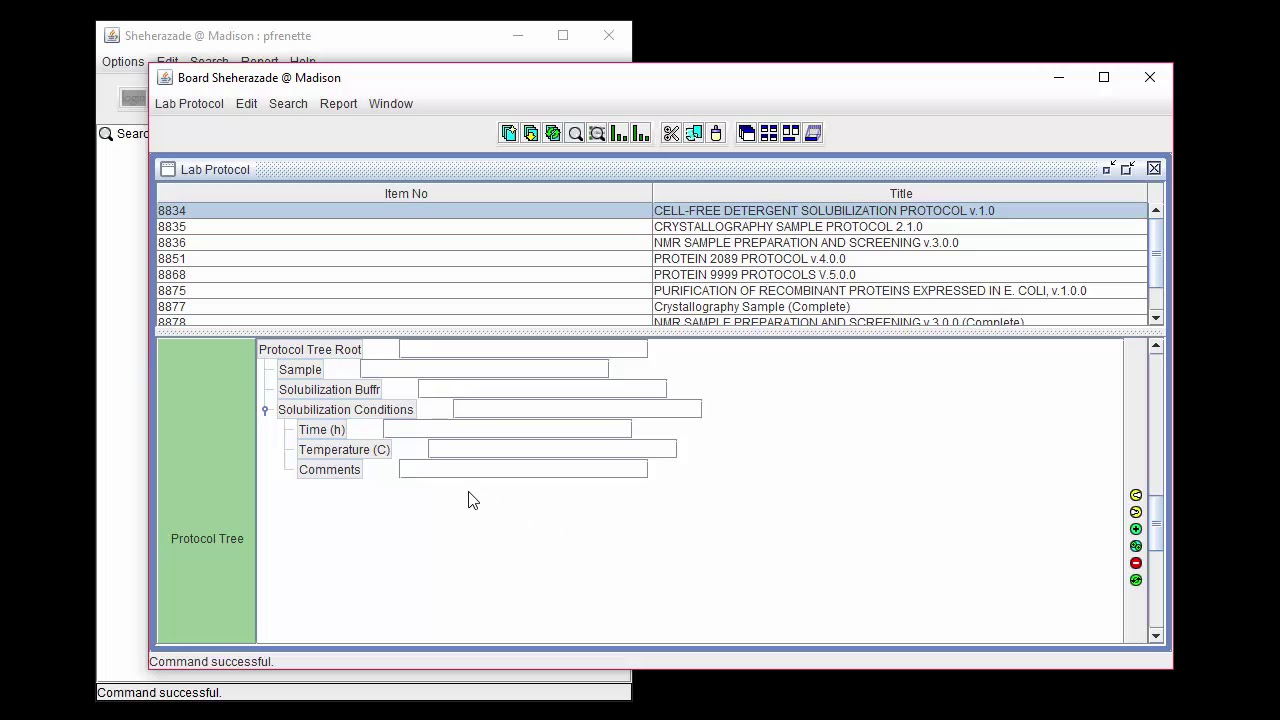
Task: Click the maximize button of Lab Protocol frame
Action: point(1128,169)
